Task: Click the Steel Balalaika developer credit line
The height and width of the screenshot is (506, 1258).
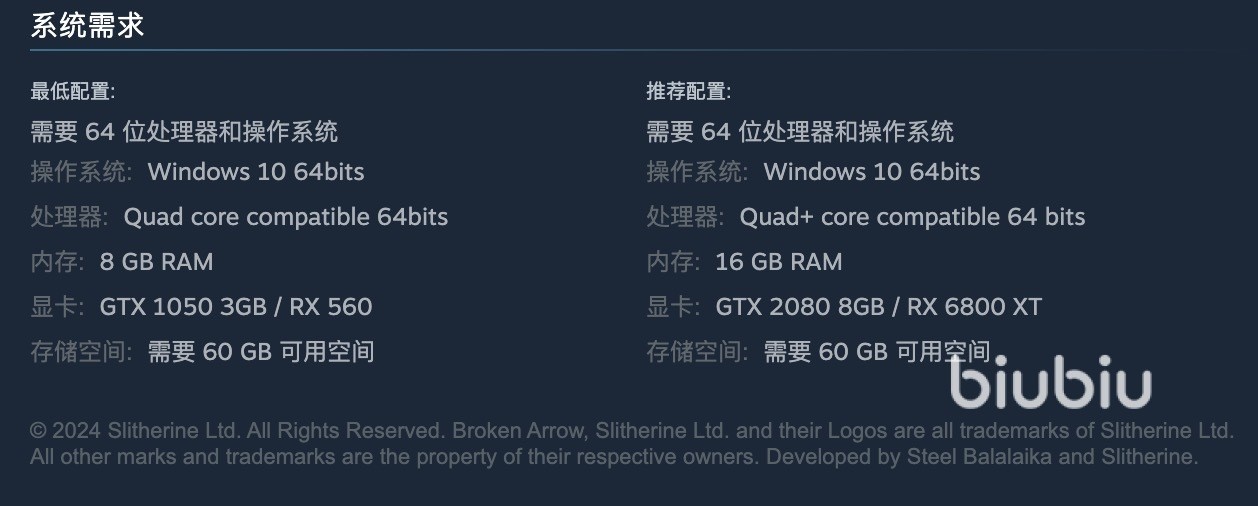Action: 613,457
